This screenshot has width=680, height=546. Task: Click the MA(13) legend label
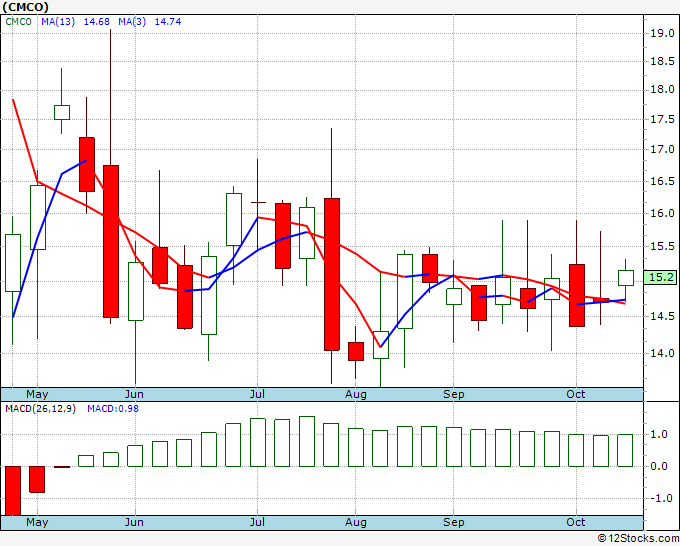click(x=58, y=22)
